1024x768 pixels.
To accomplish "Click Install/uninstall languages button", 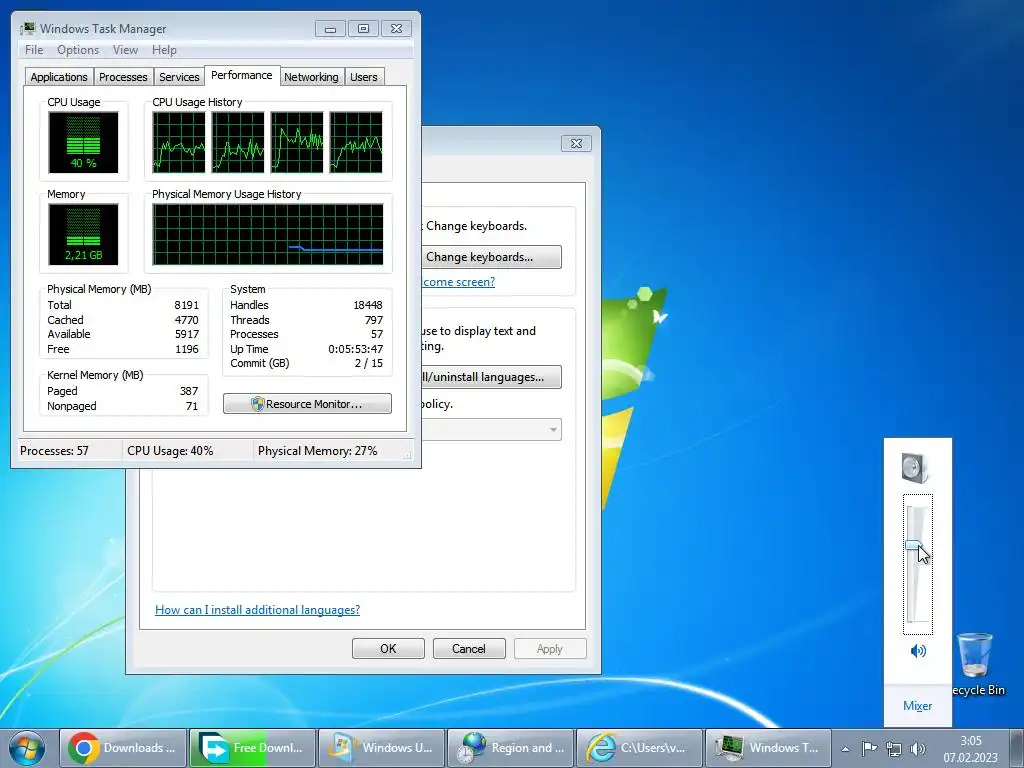I will (490, 377).
